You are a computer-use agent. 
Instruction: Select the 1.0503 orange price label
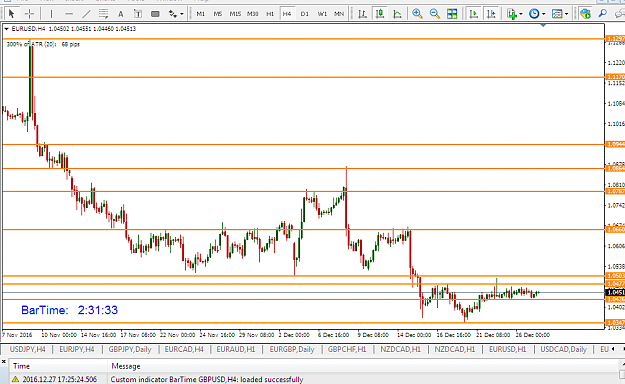(615, 276)
